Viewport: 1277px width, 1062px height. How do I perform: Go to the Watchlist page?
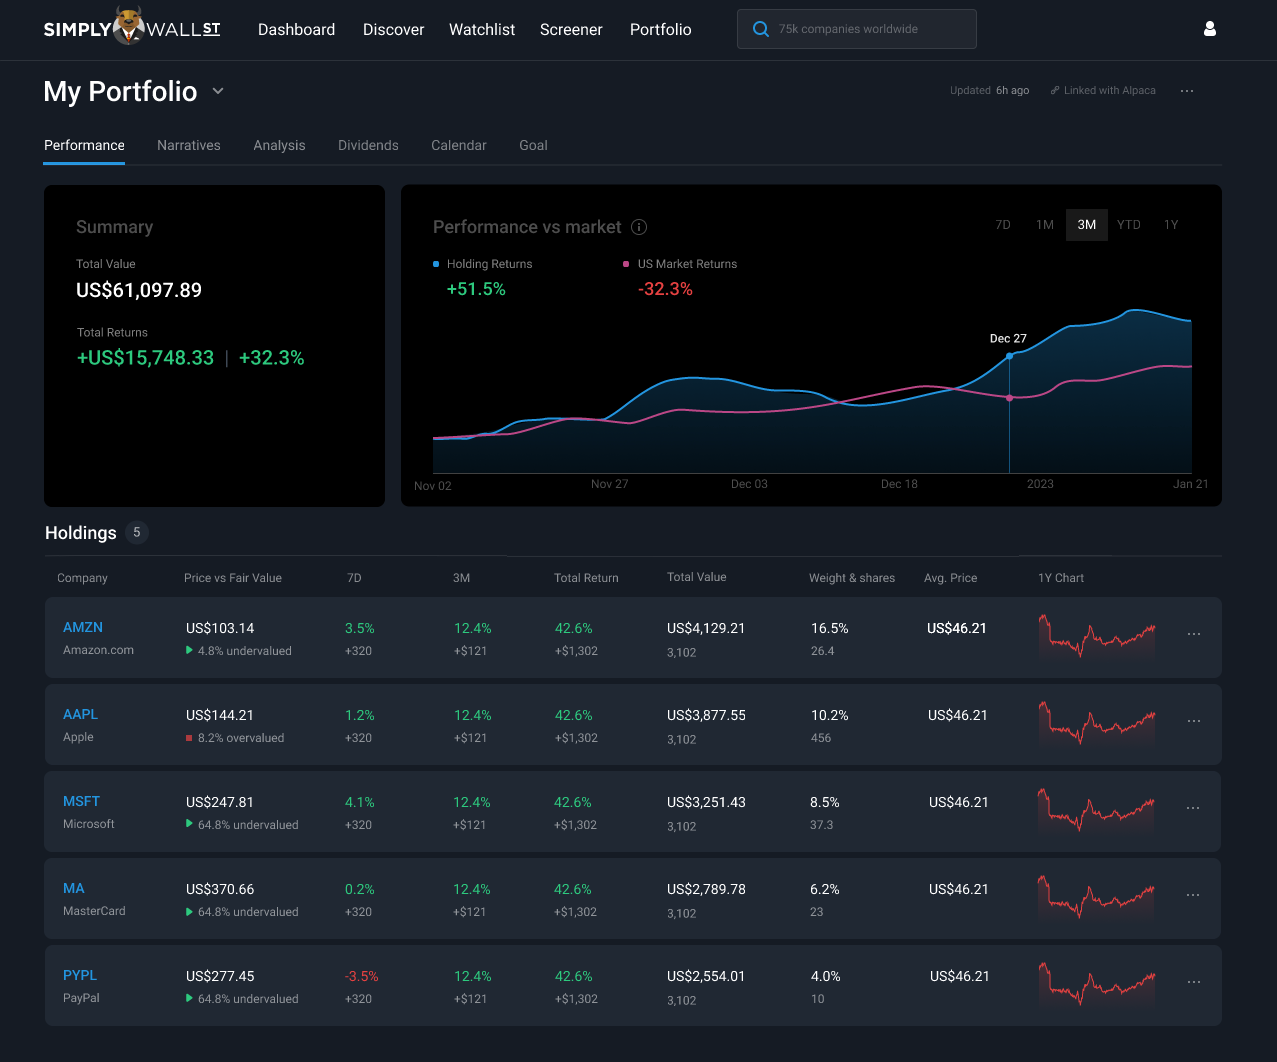(x=482, y=30)
